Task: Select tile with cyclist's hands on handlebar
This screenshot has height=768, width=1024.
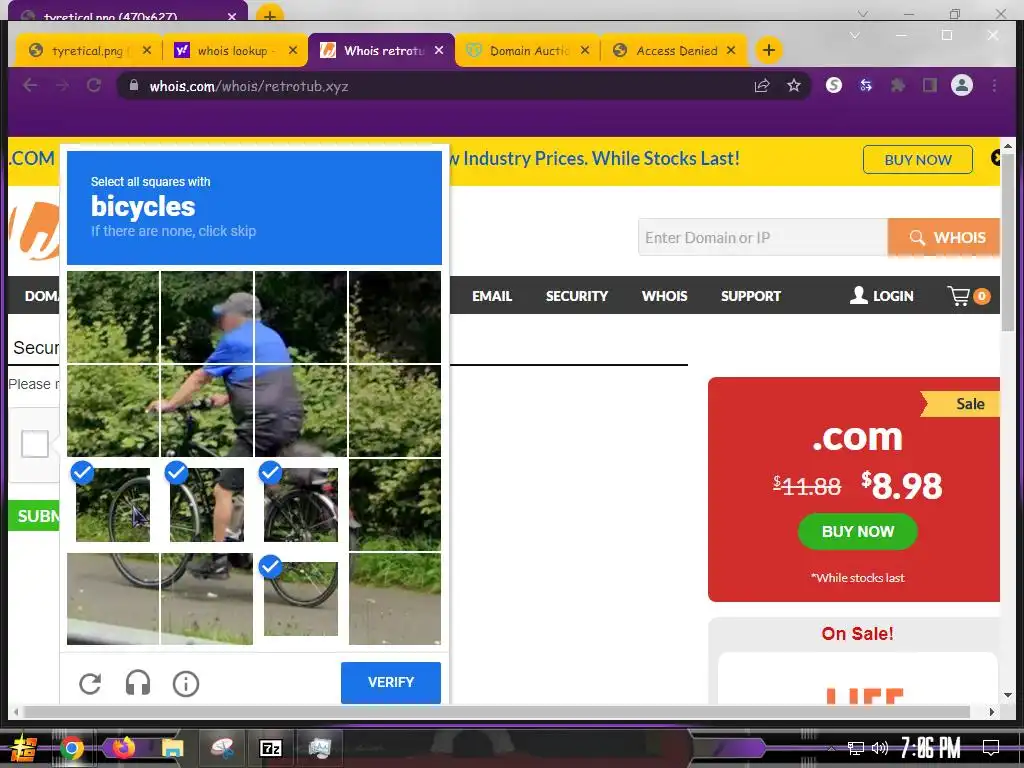Action: (207, 411)
